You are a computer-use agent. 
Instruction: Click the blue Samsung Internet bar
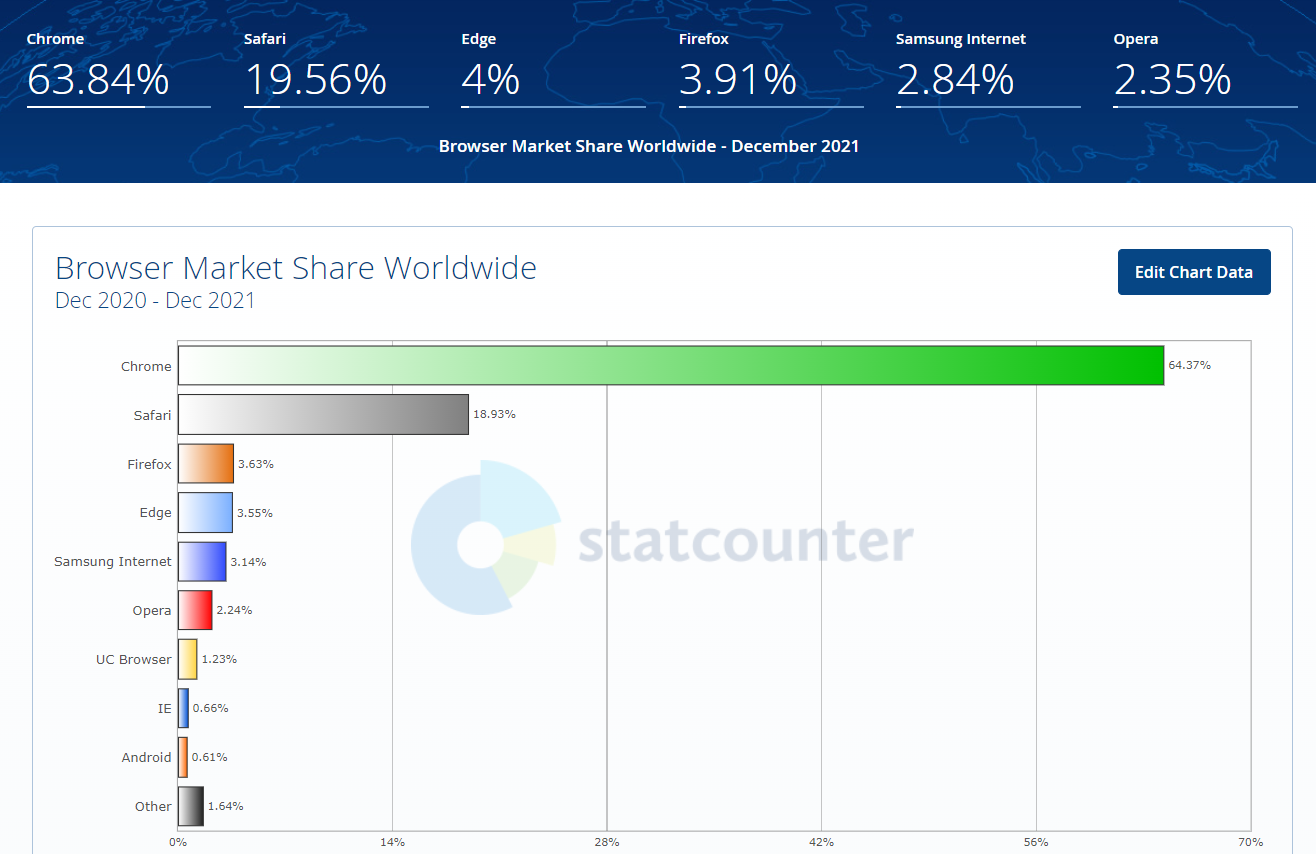tap(202, 561)
